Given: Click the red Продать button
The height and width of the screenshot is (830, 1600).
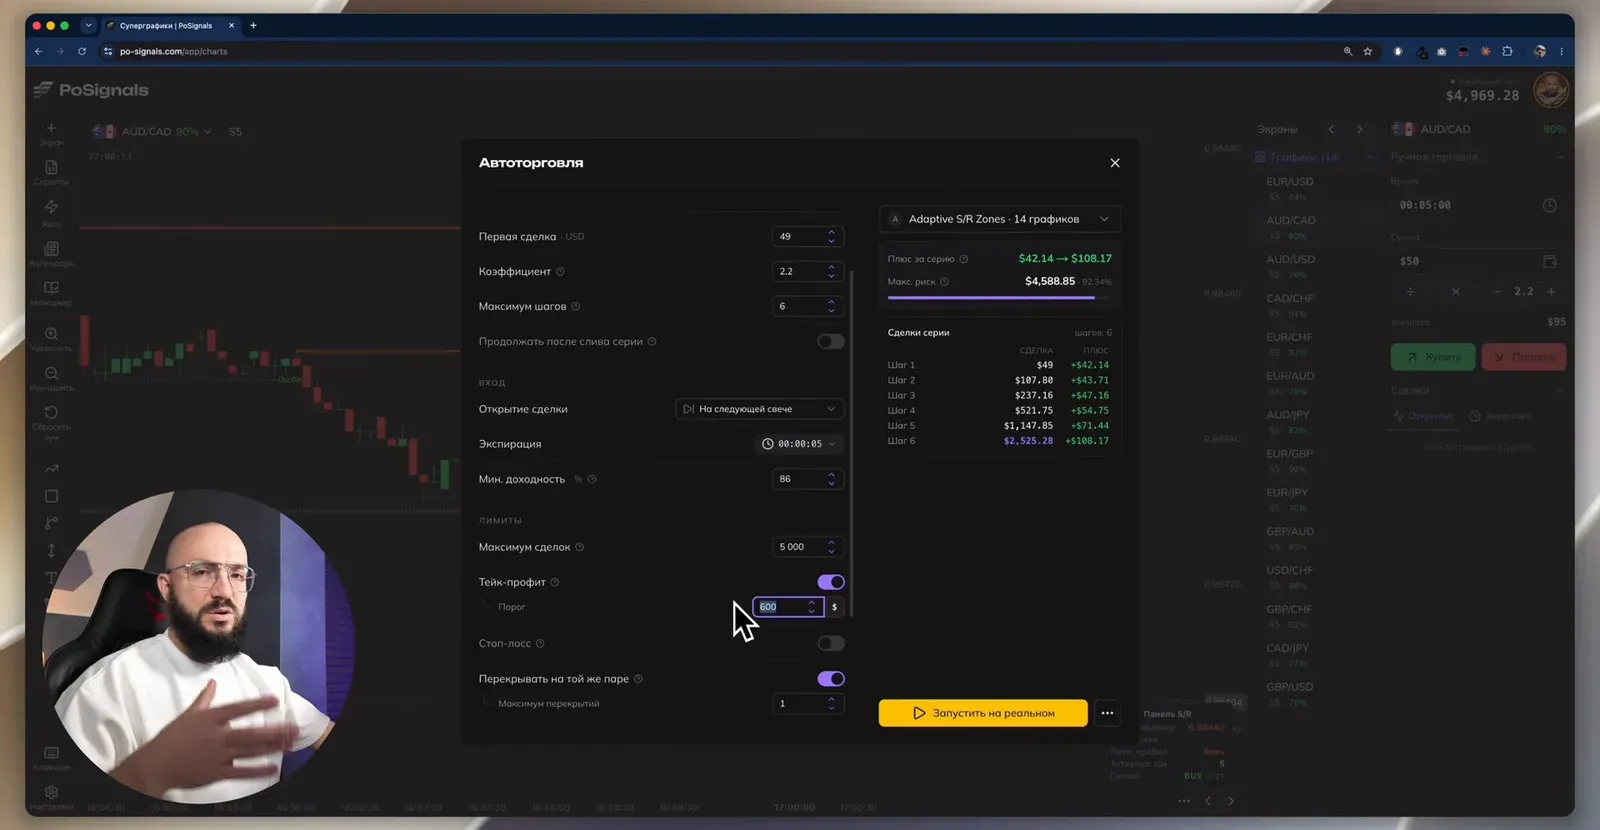Looking at the screenshot, I should point(1524,357).
